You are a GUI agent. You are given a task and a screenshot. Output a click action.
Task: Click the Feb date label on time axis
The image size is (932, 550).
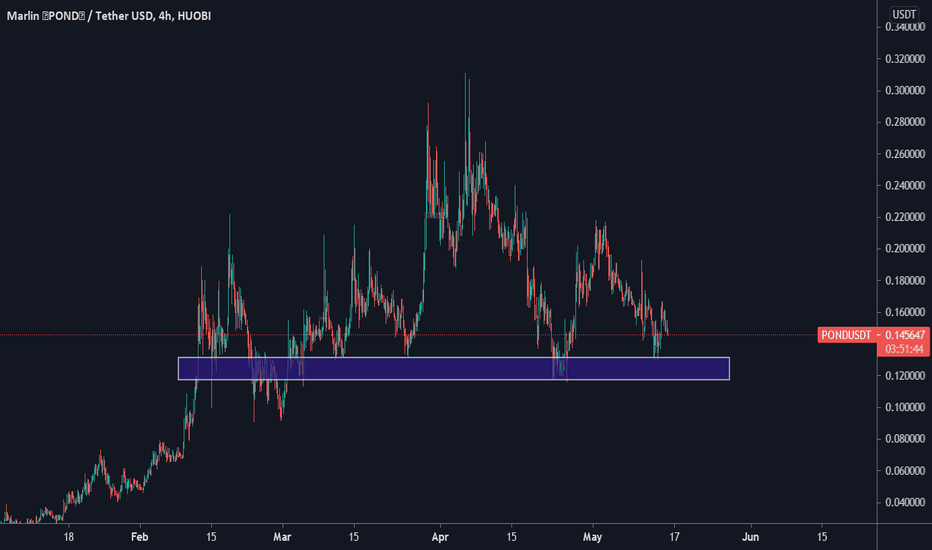tap(139, 537)
